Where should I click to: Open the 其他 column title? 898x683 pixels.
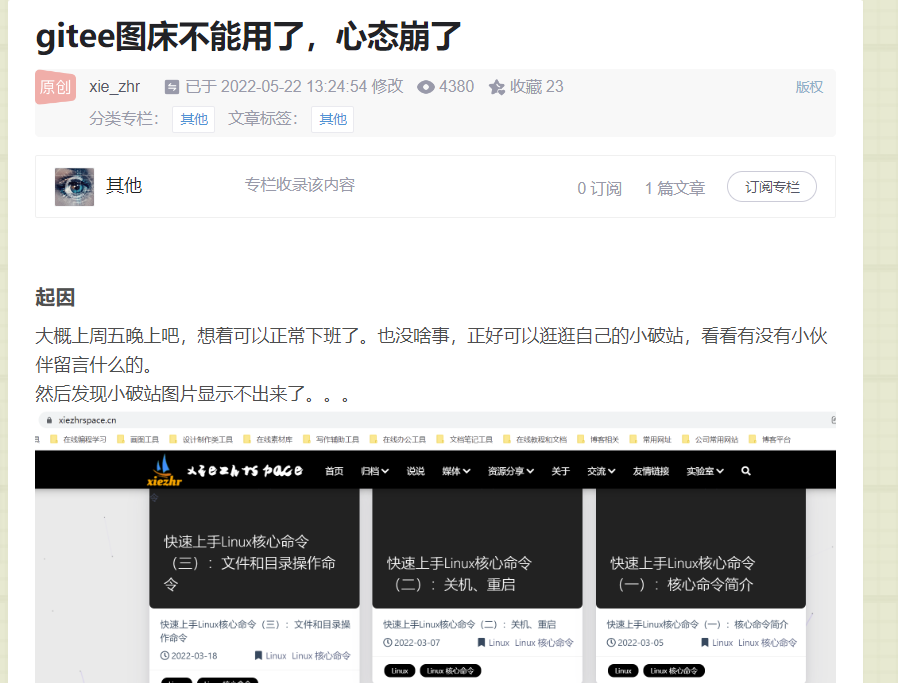(x=124, y=185)
